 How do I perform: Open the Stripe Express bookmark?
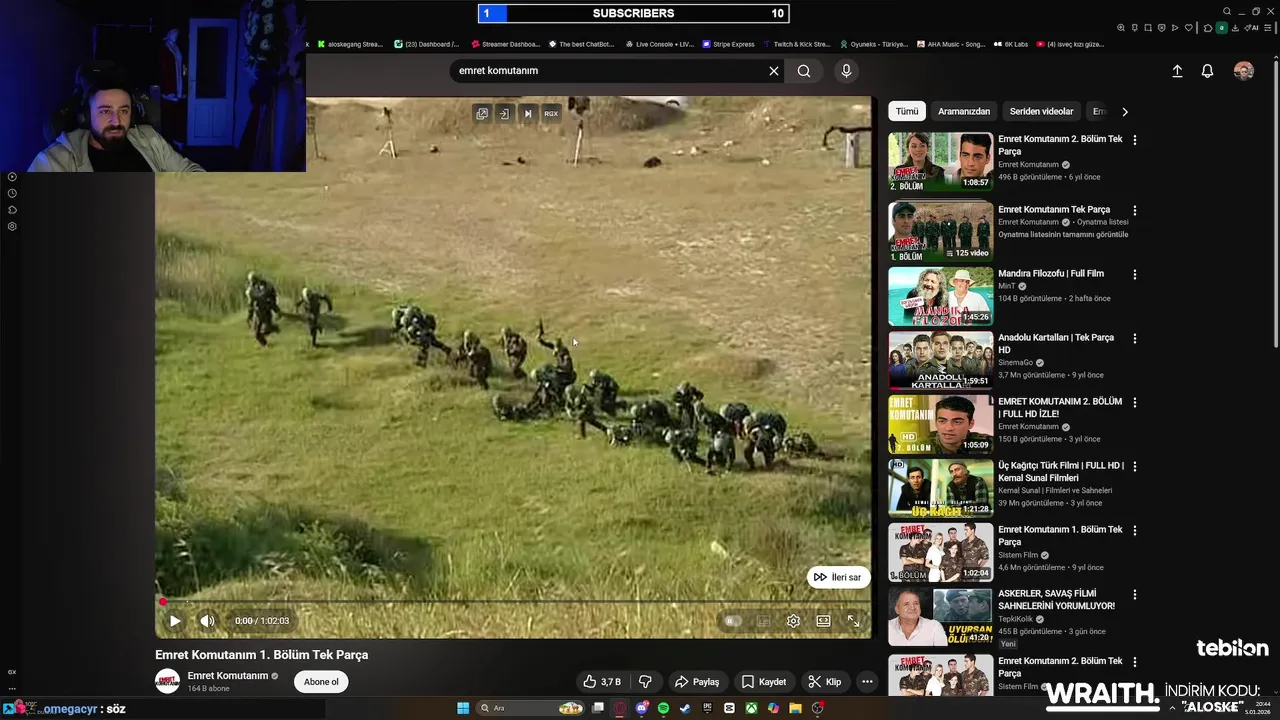click(x=728, y=44)
